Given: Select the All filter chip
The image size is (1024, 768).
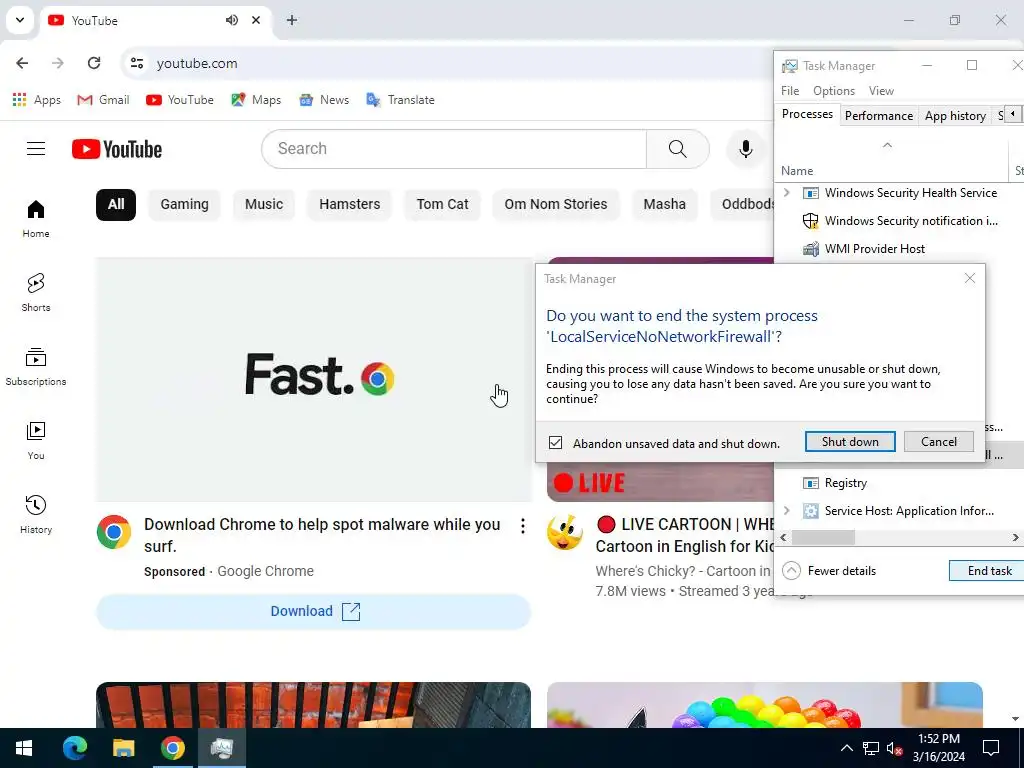Looking at the screenshot, I should click(116, 204).
